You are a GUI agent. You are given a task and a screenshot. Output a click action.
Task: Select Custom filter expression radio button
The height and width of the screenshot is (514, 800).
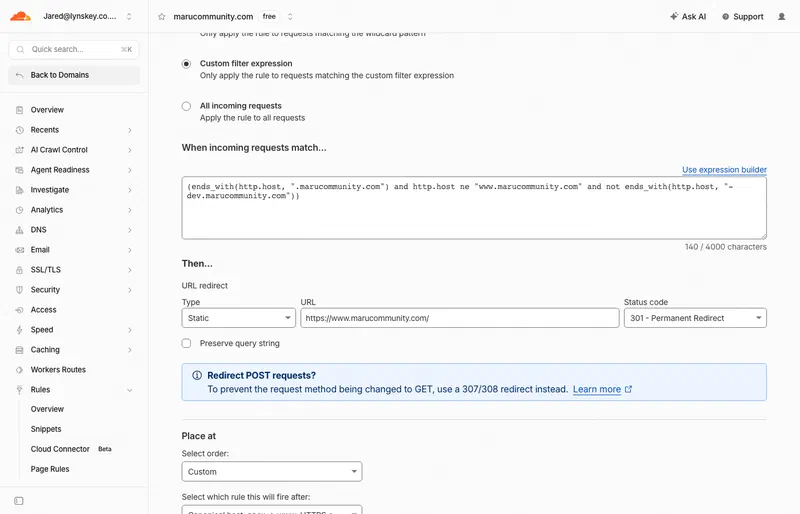pyautogui.click(x=186, y=64)
